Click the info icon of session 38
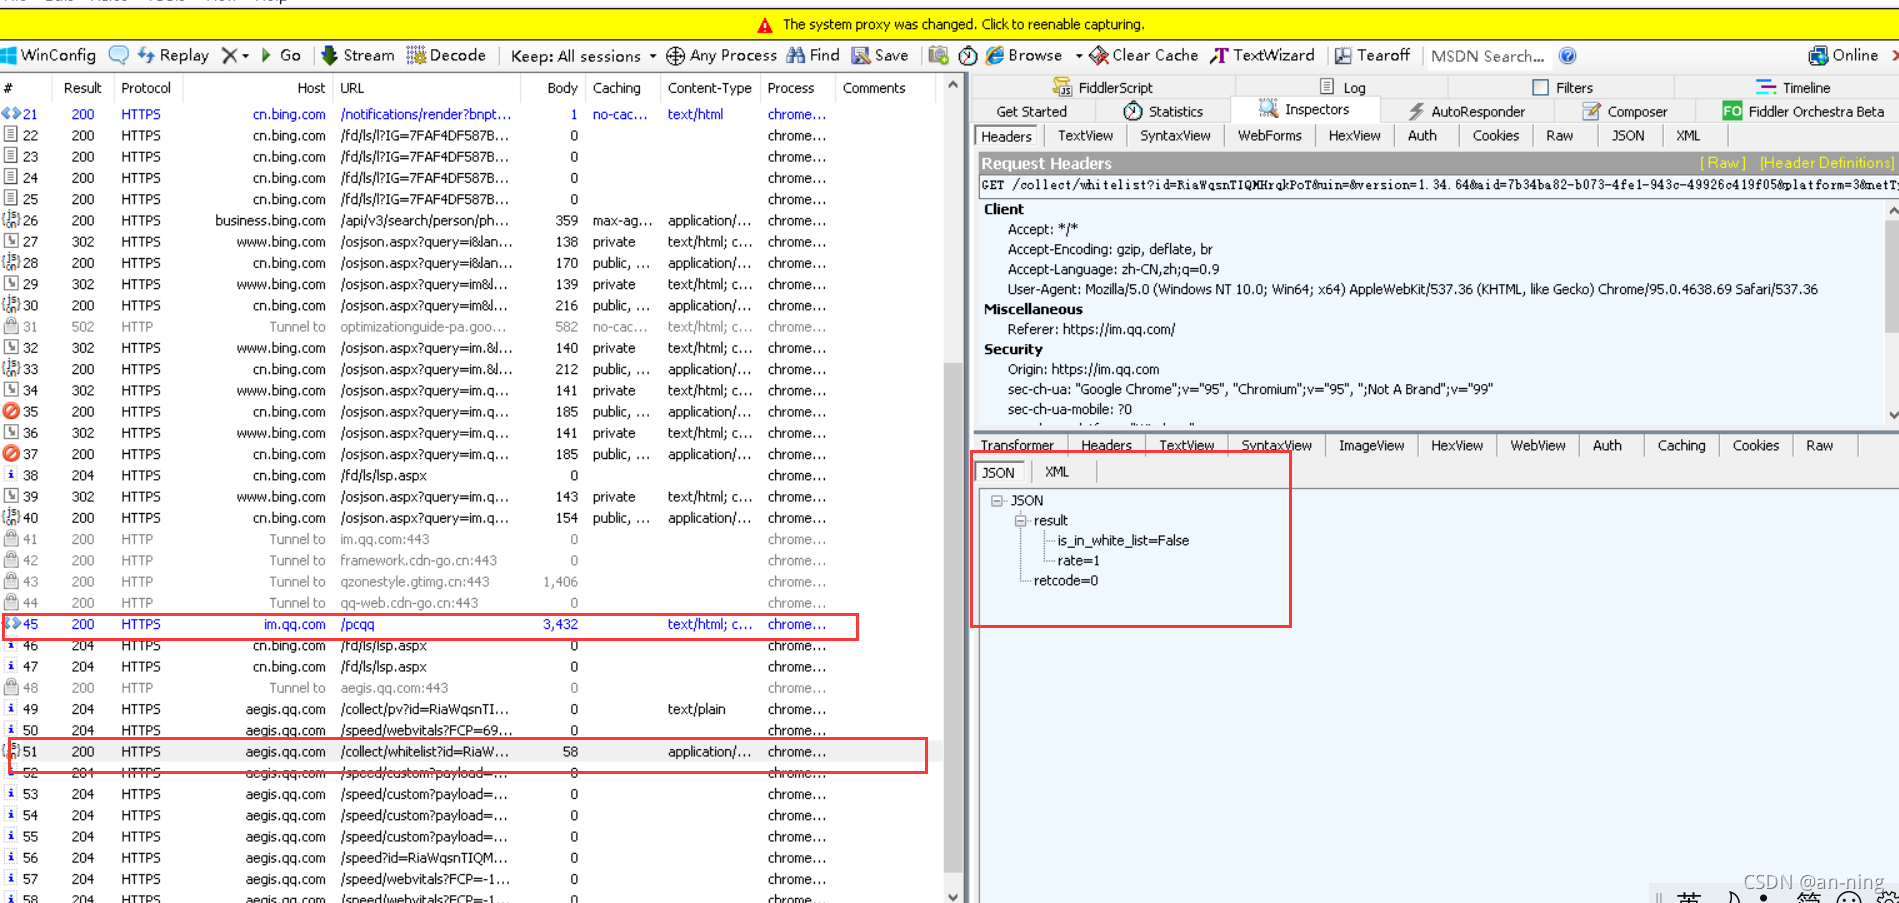The width and height of the screenshot is (1899, 903). tap(11, 475)
